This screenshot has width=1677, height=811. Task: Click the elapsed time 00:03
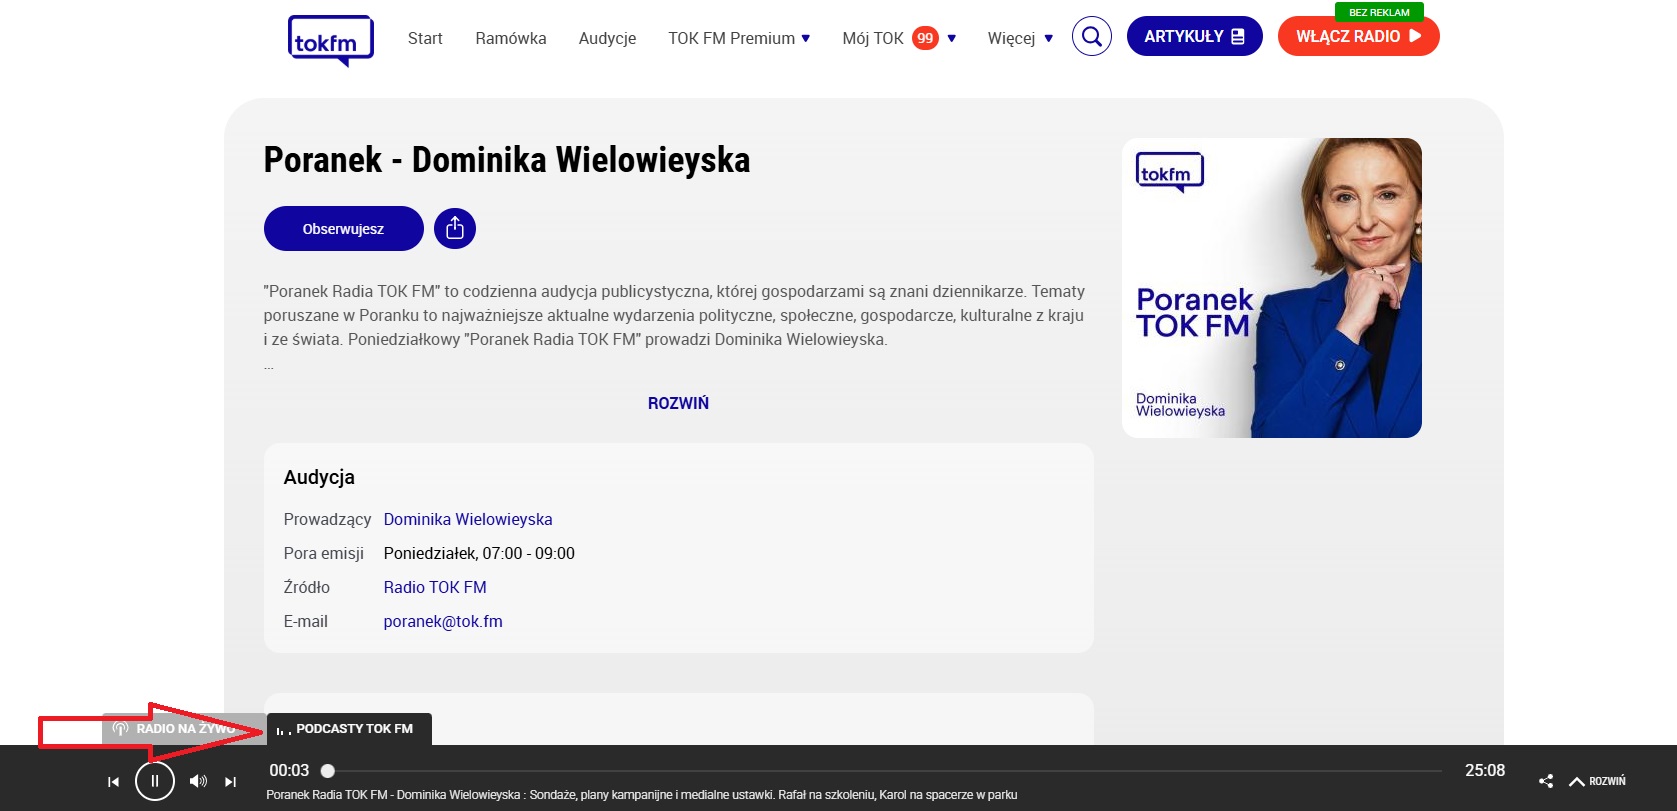tap(289, 770)
